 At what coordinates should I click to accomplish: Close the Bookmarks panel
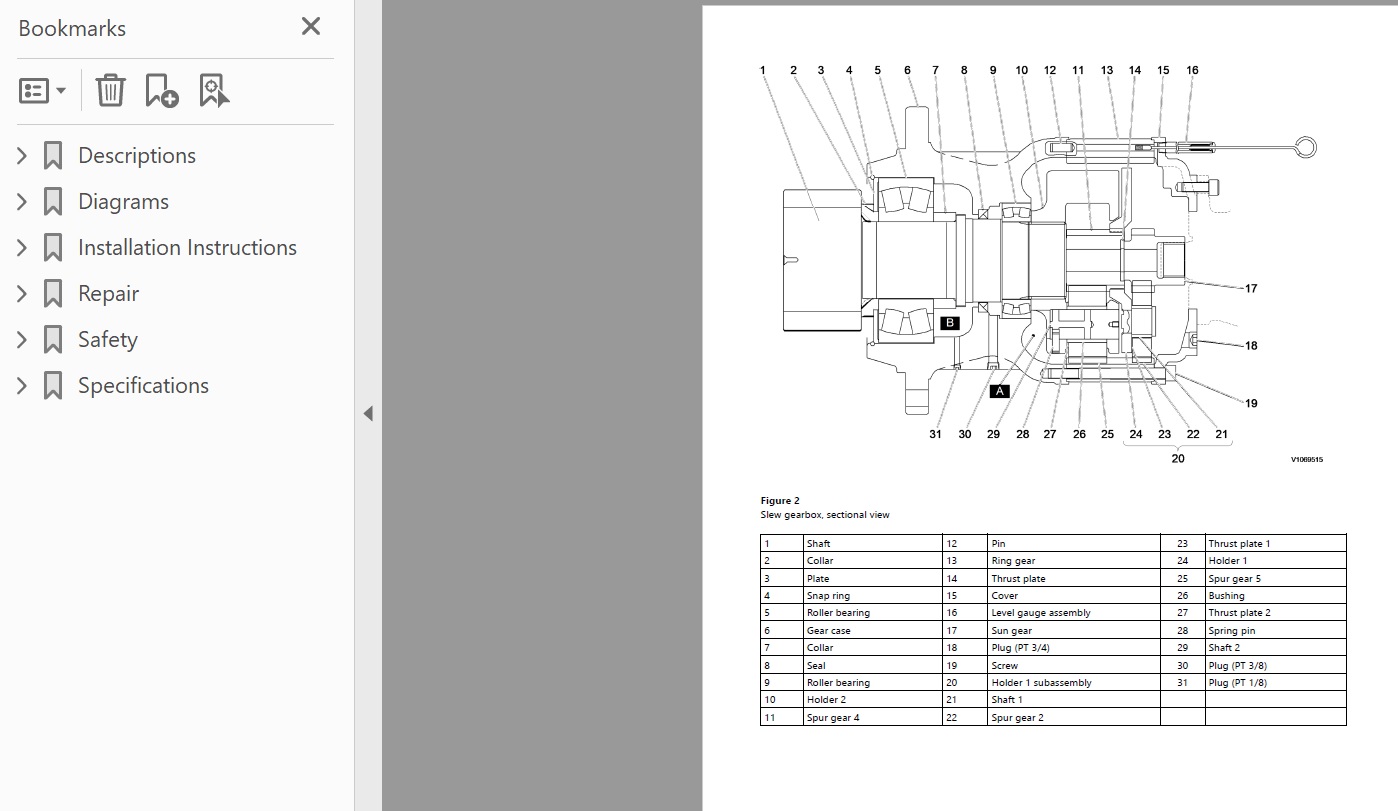(x=311, y=27)
